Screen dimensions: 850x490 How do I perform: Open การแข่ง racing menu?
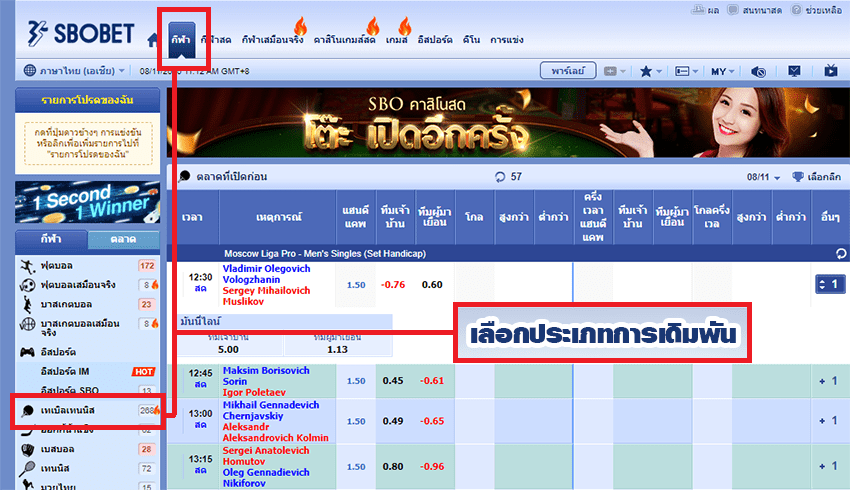tap(506, 40)
